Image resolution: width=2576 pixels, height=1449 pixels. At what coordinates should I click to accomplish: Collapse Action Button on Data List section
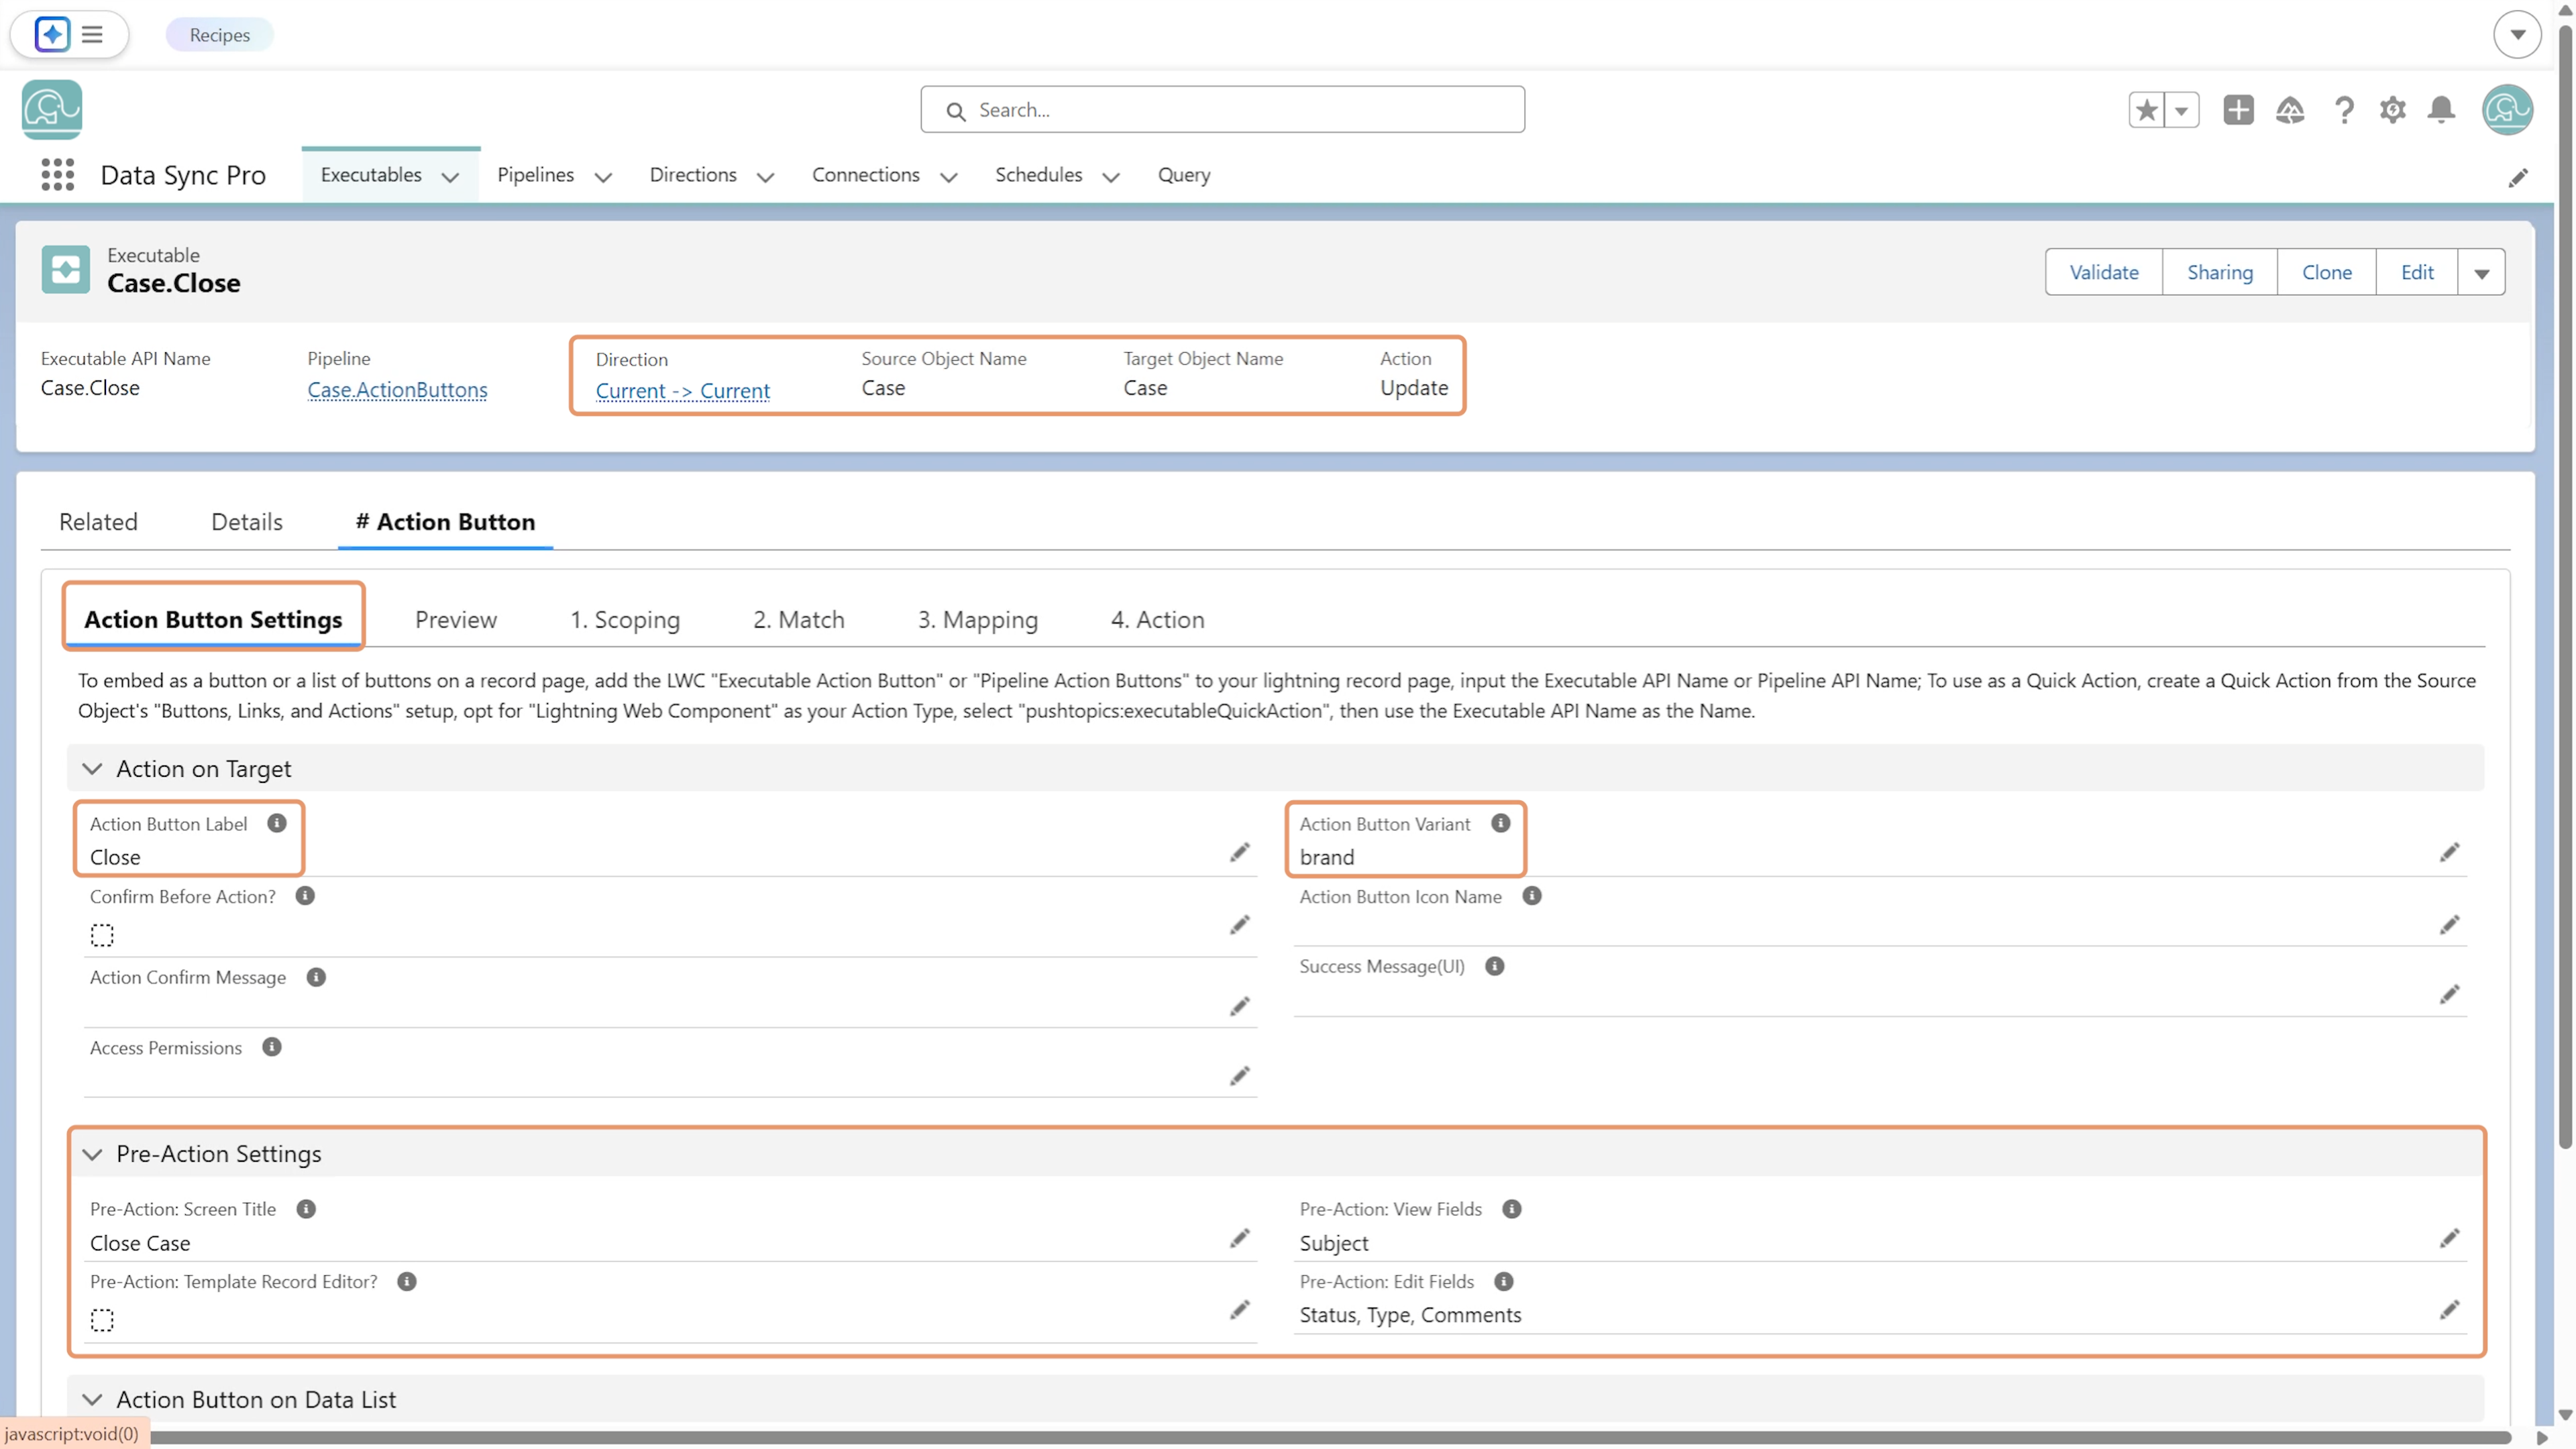92,1400
